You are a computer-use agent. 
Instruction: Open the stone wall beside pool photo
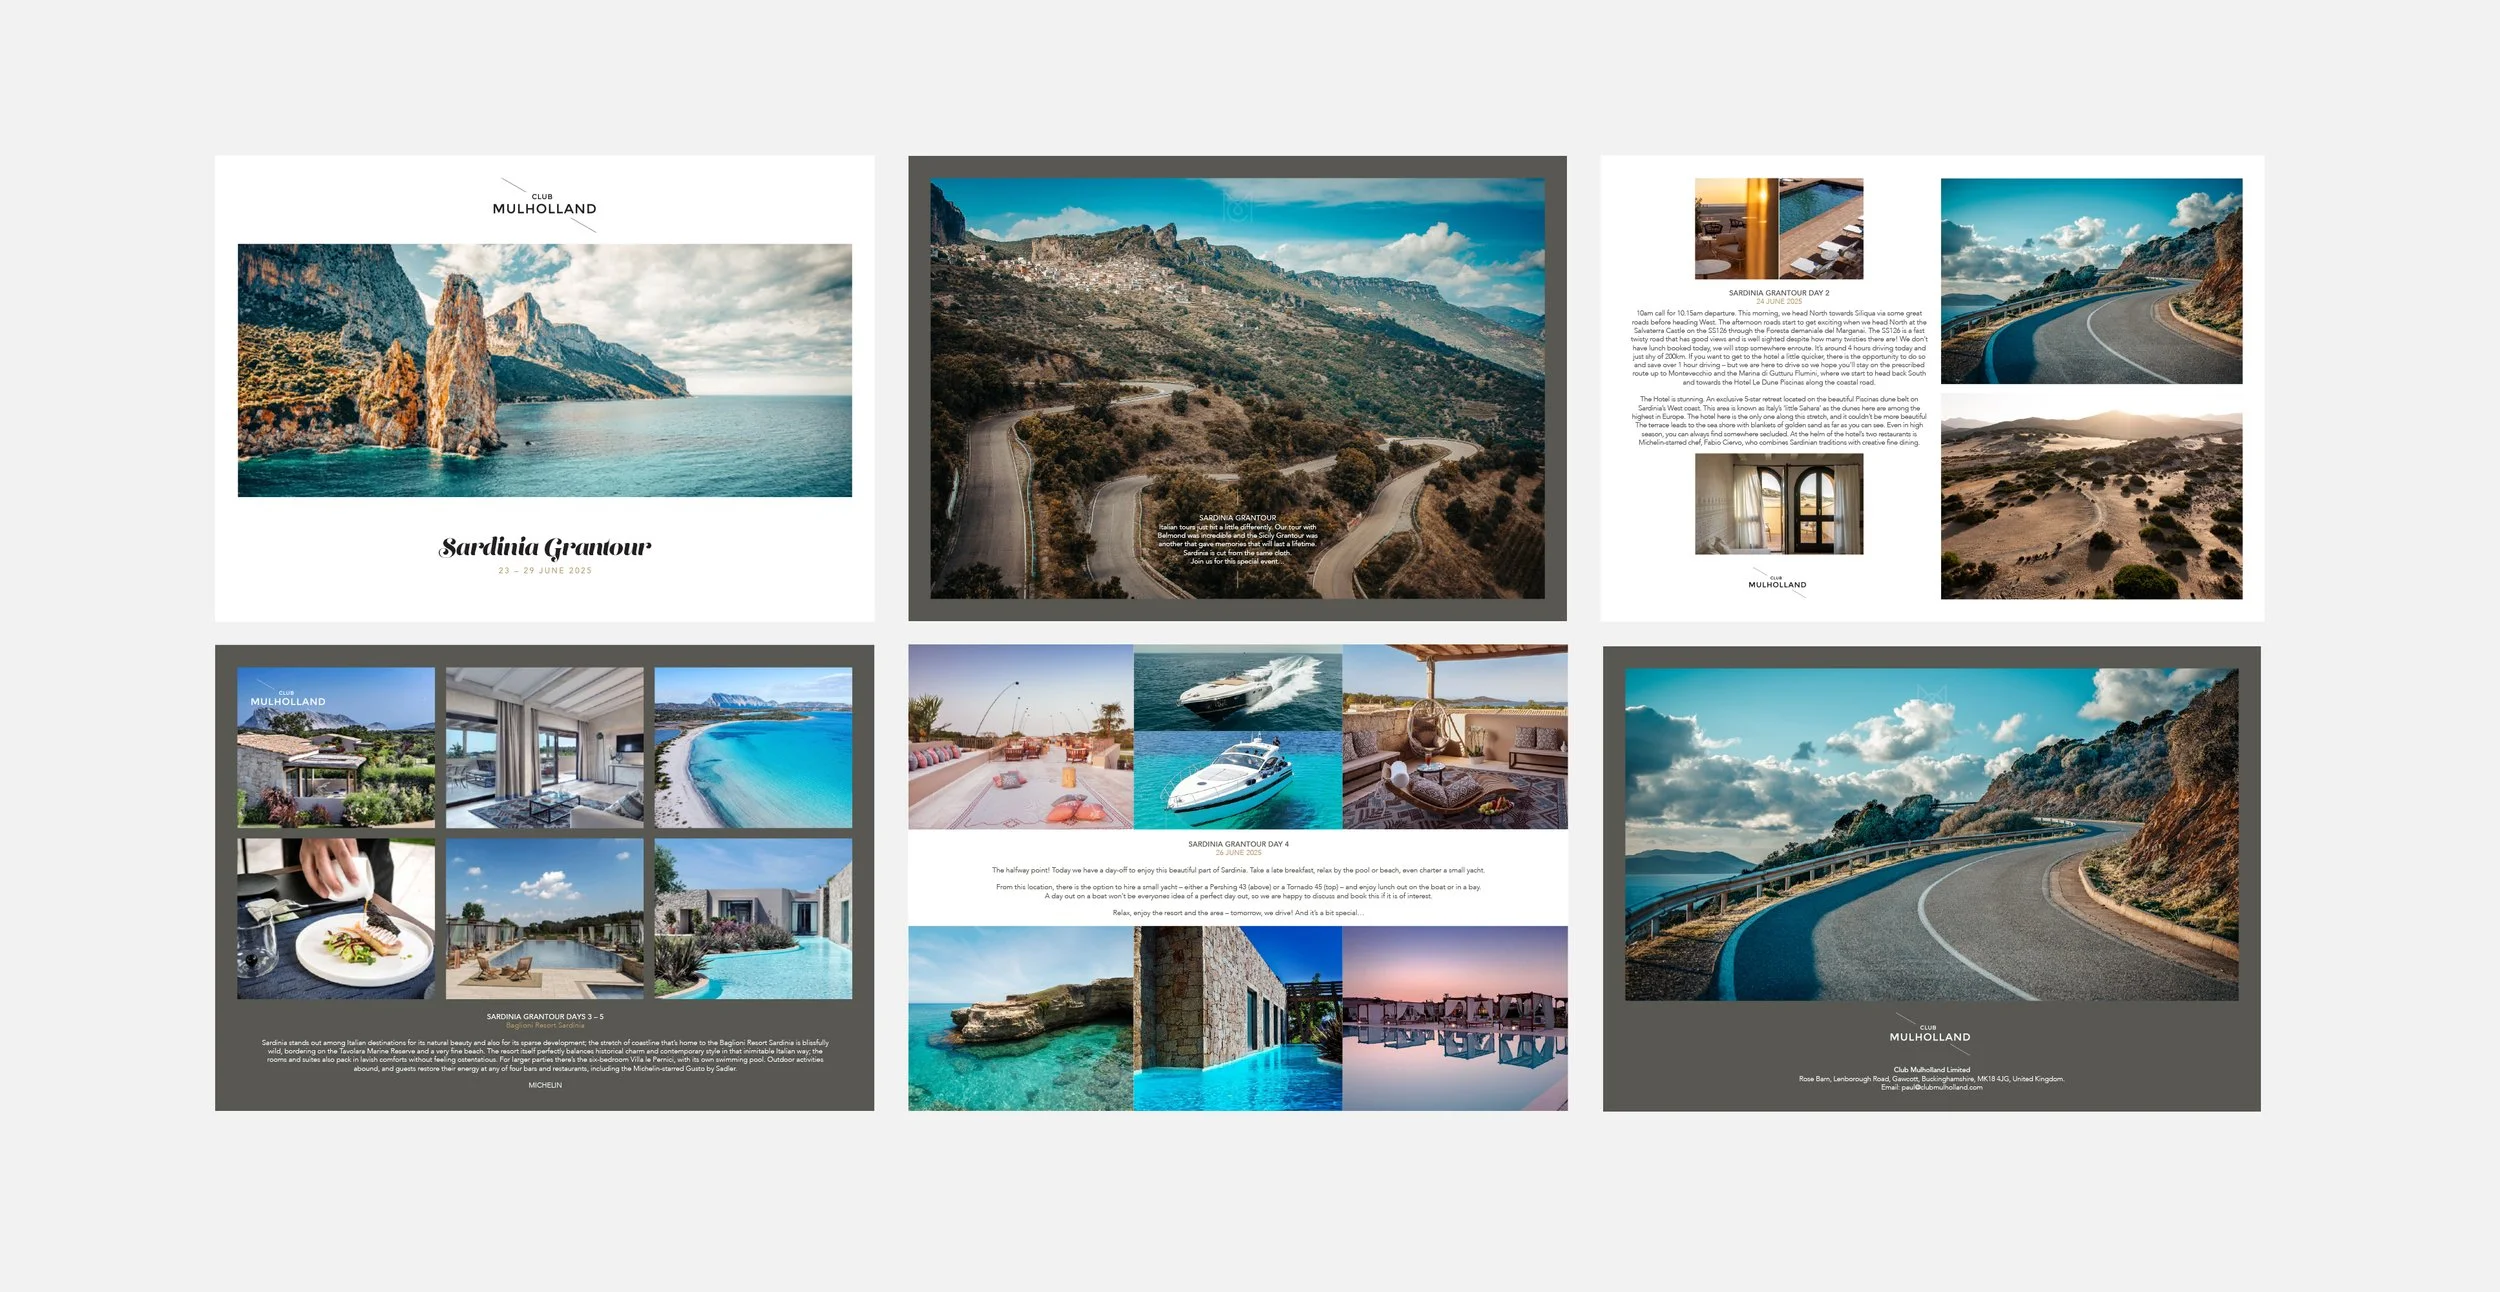[x=1237, y=1018]
